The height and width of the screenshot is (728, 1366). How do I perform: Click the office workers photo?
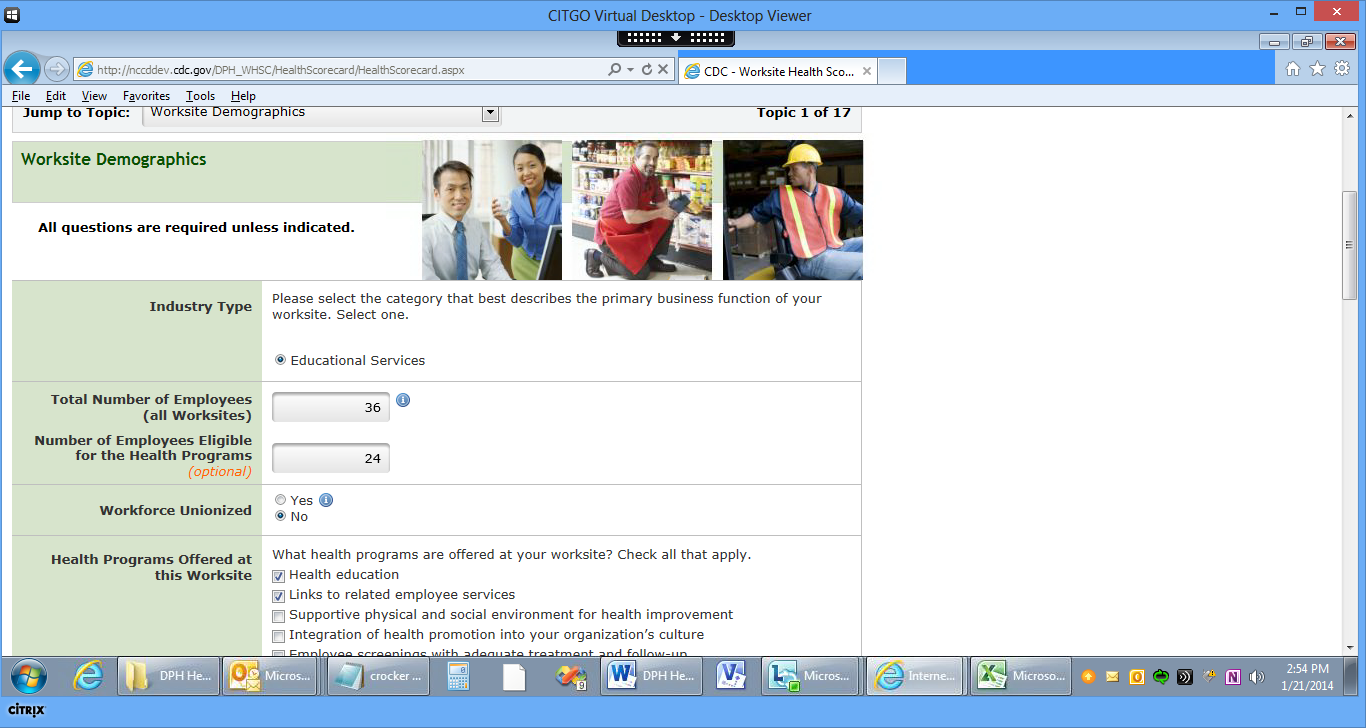click(x=492, y=210)
